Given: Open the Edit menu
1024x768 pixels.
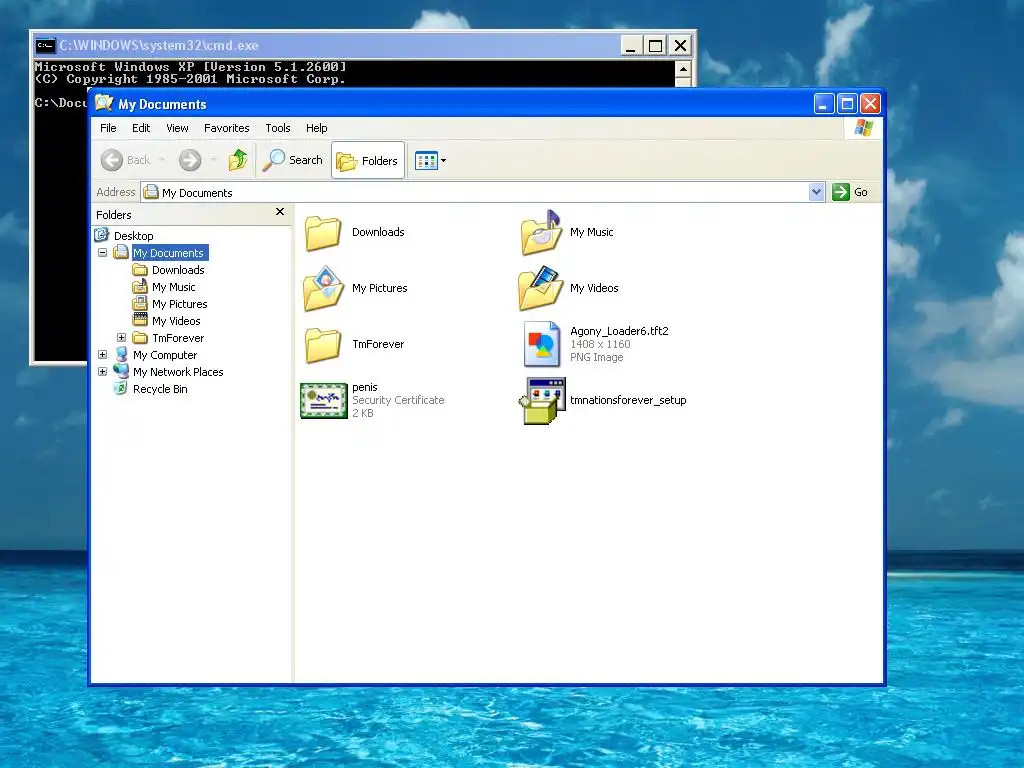Looking at the screenshot, I should [141, 128].
